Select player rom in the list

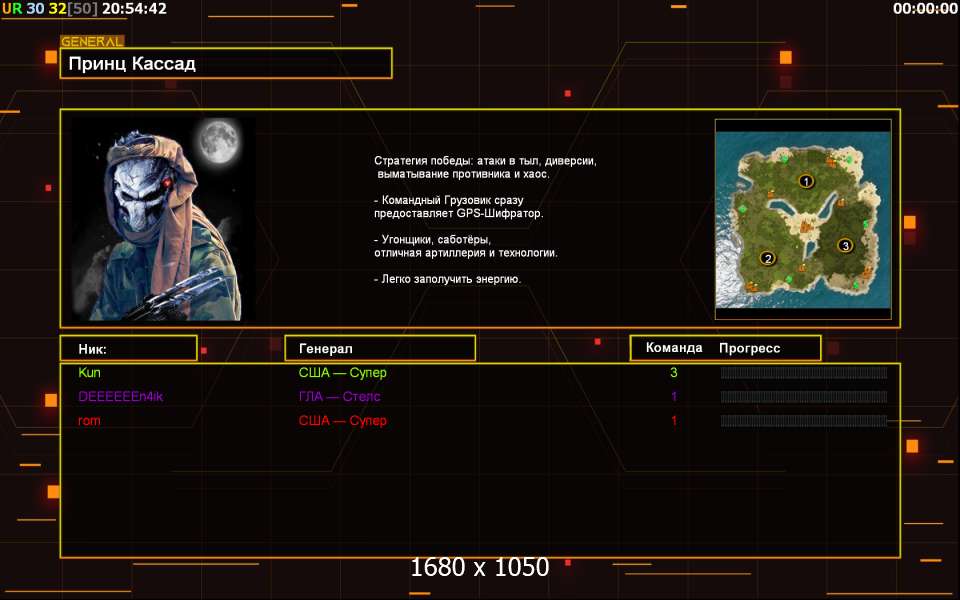89,421
